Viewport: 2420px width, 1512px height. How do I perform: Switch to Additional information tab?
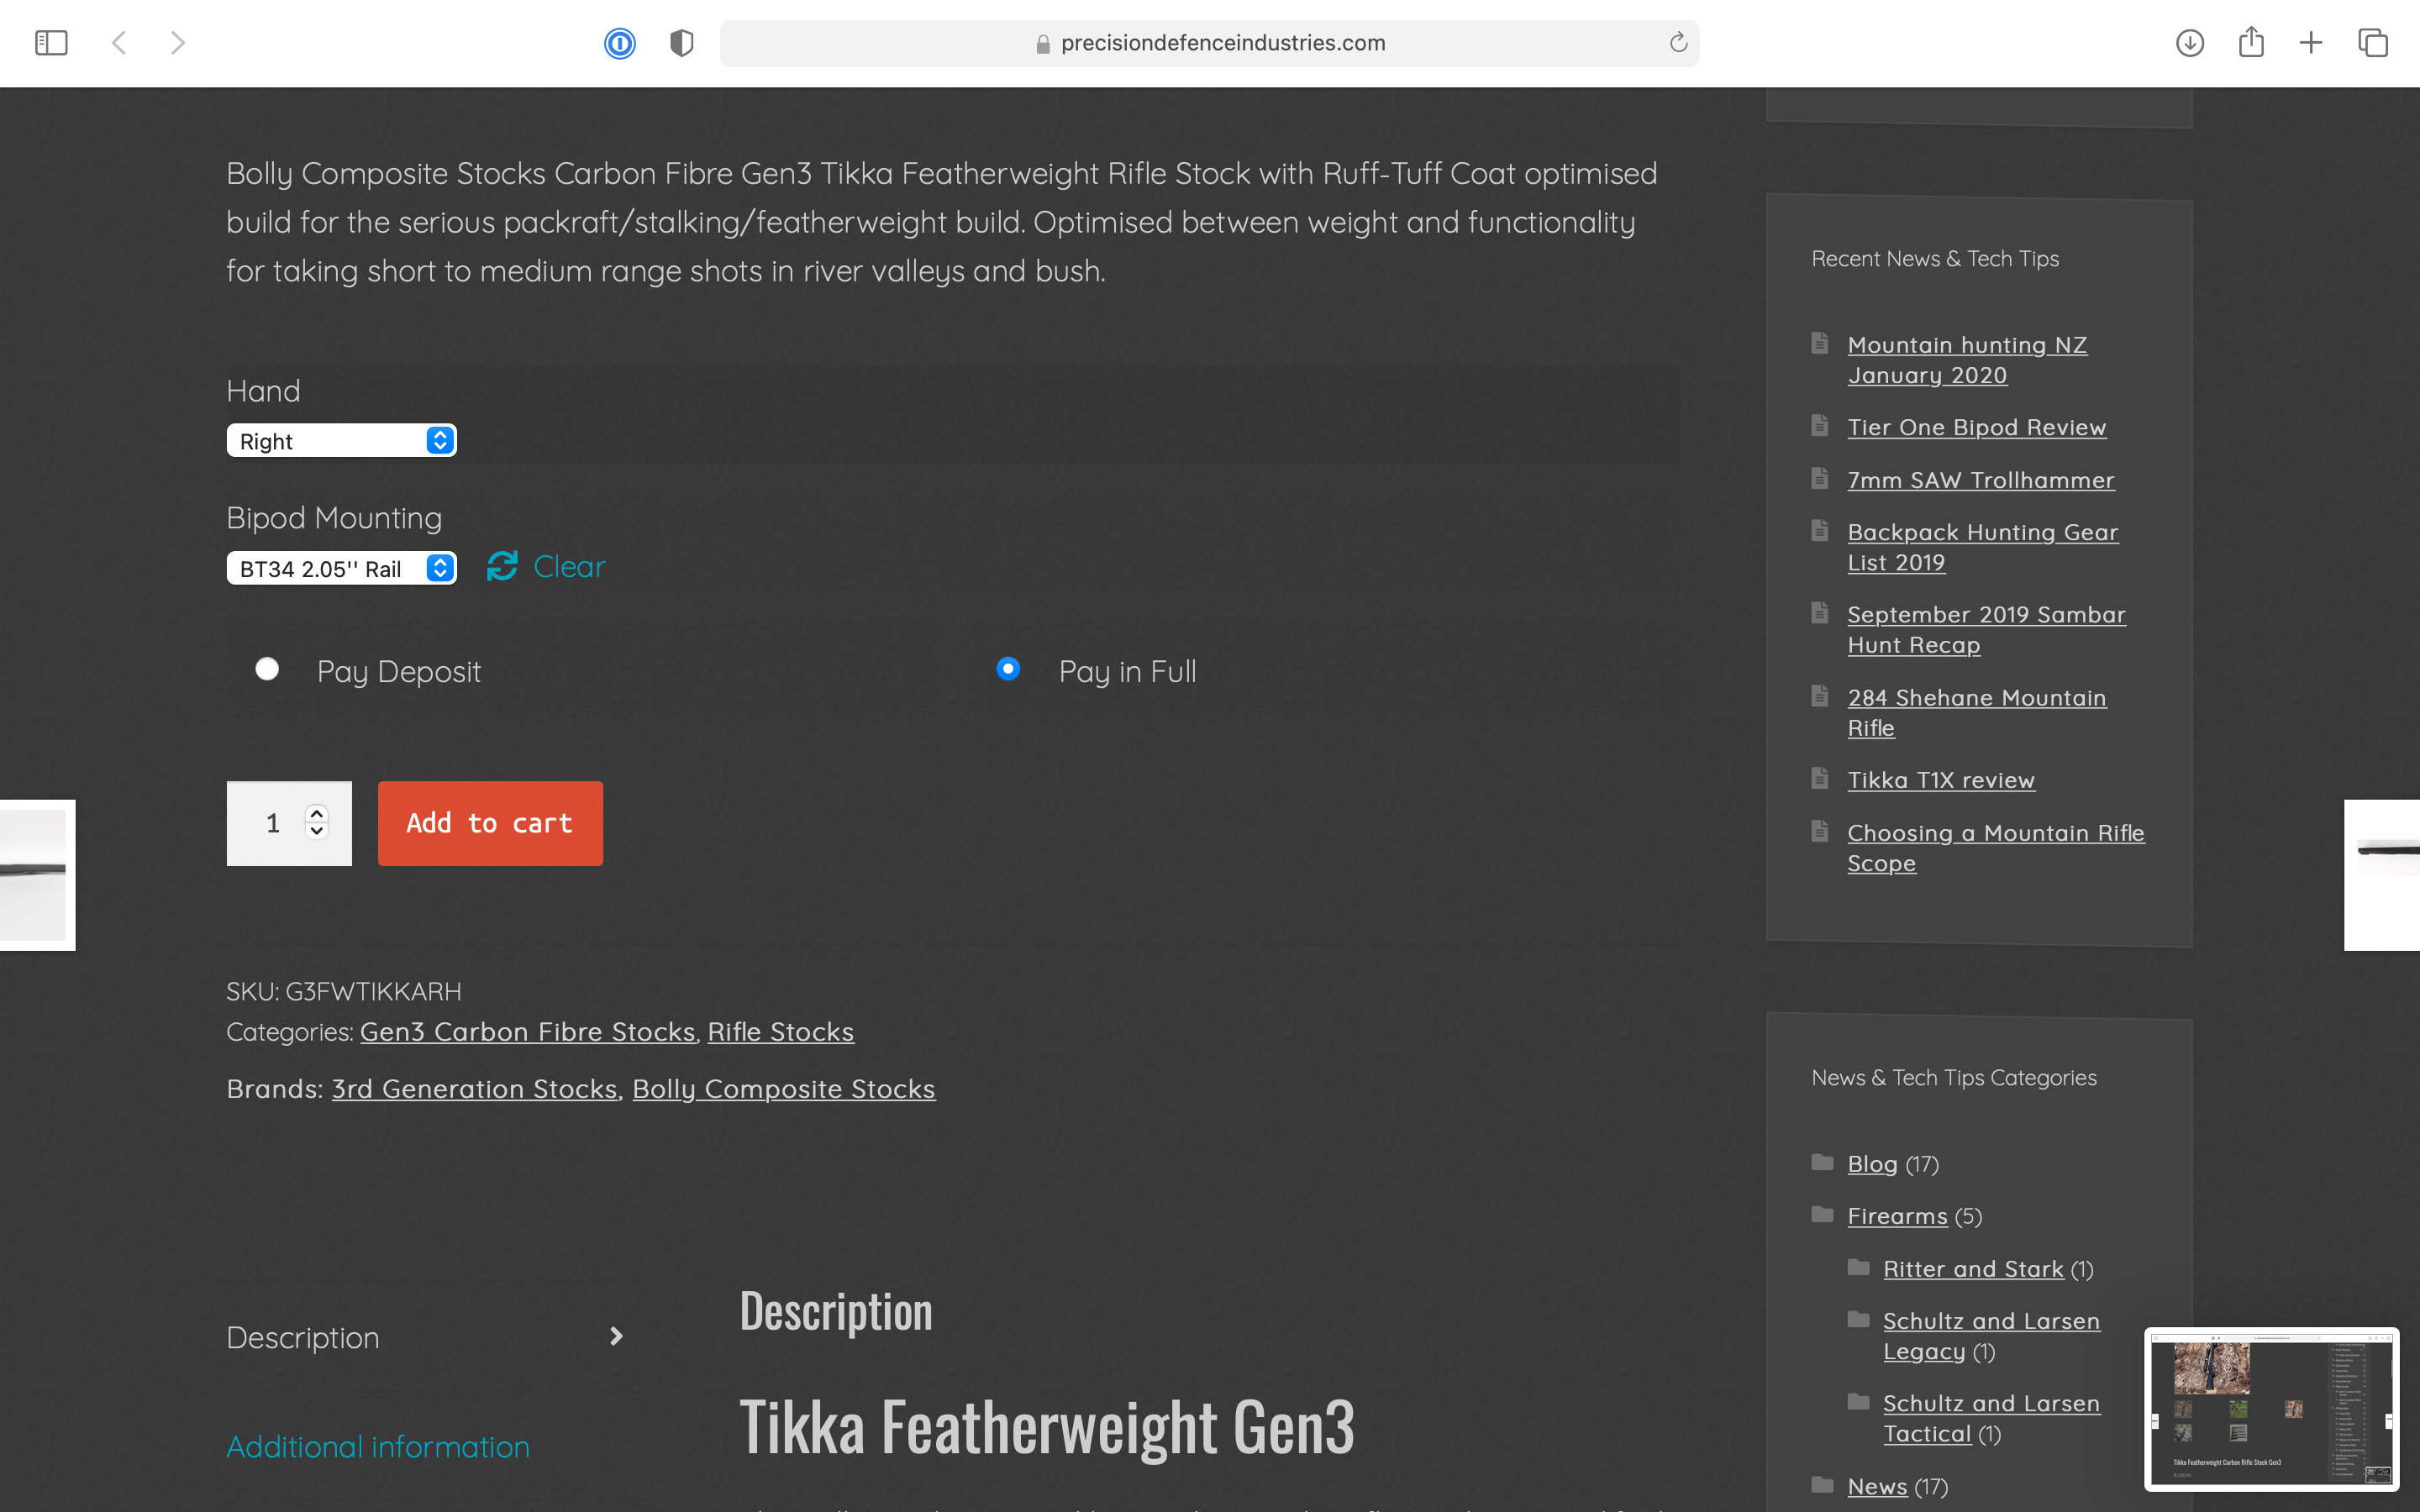click(x=378, y=1446)
